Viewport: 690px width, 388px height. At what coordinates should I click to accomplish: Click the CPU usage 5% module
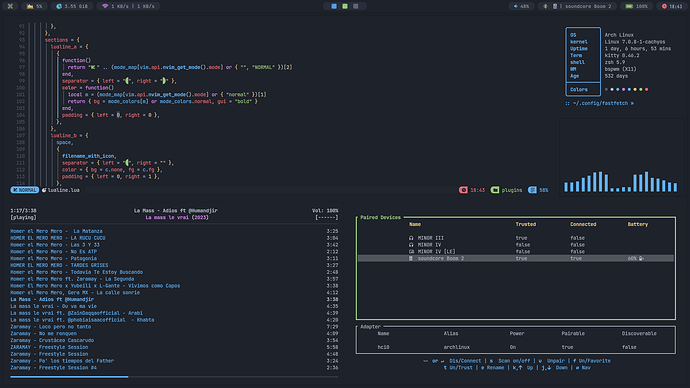(35, 6)
